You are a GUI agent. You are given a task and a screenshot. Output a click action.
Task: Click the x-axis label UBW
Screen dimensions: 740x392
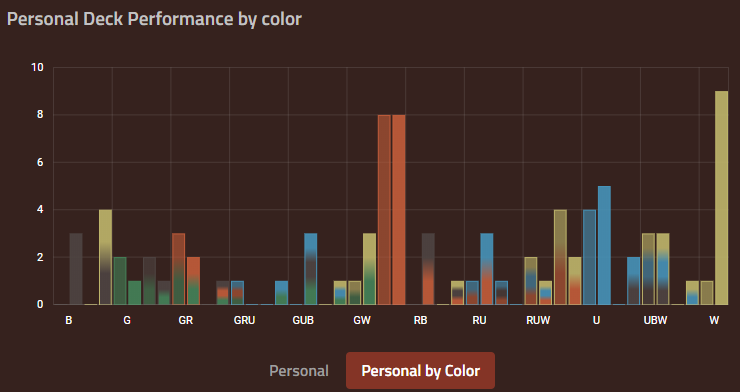[x=656, y=320]
